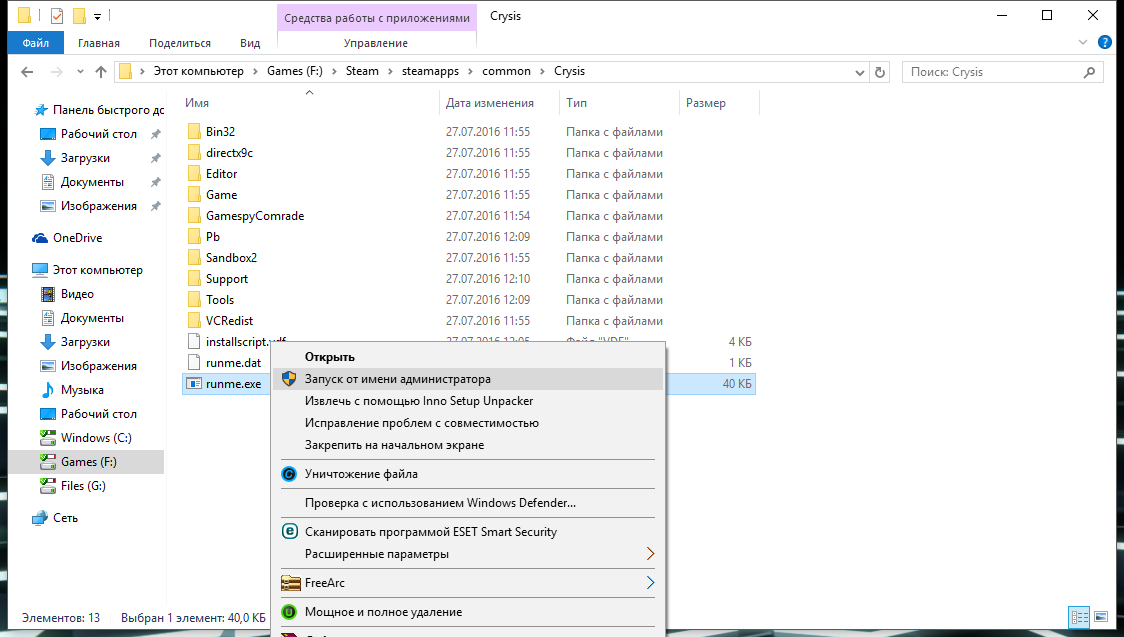The height and width of the screenshot is (637, 1124).
Task: Select the Sandbox2 folder
Action: (231, 258)
